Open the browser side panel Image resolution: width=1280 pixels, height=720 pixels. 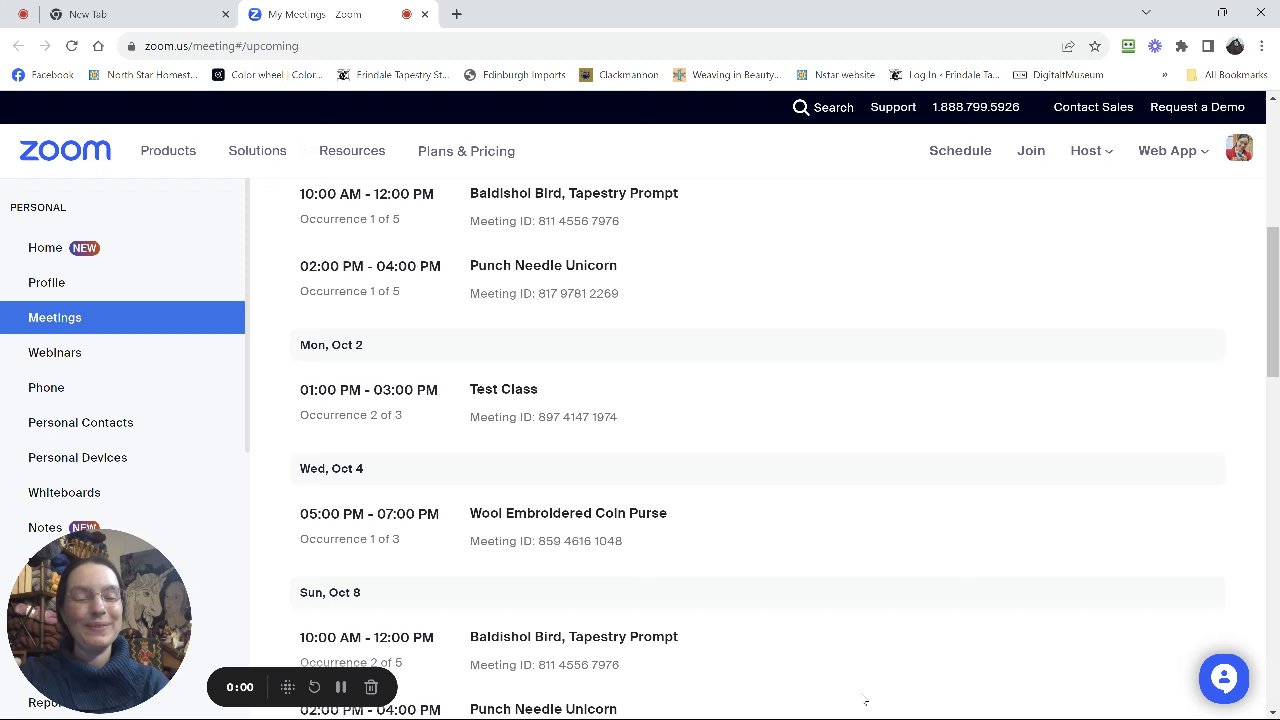click(x=1208, y=46)
